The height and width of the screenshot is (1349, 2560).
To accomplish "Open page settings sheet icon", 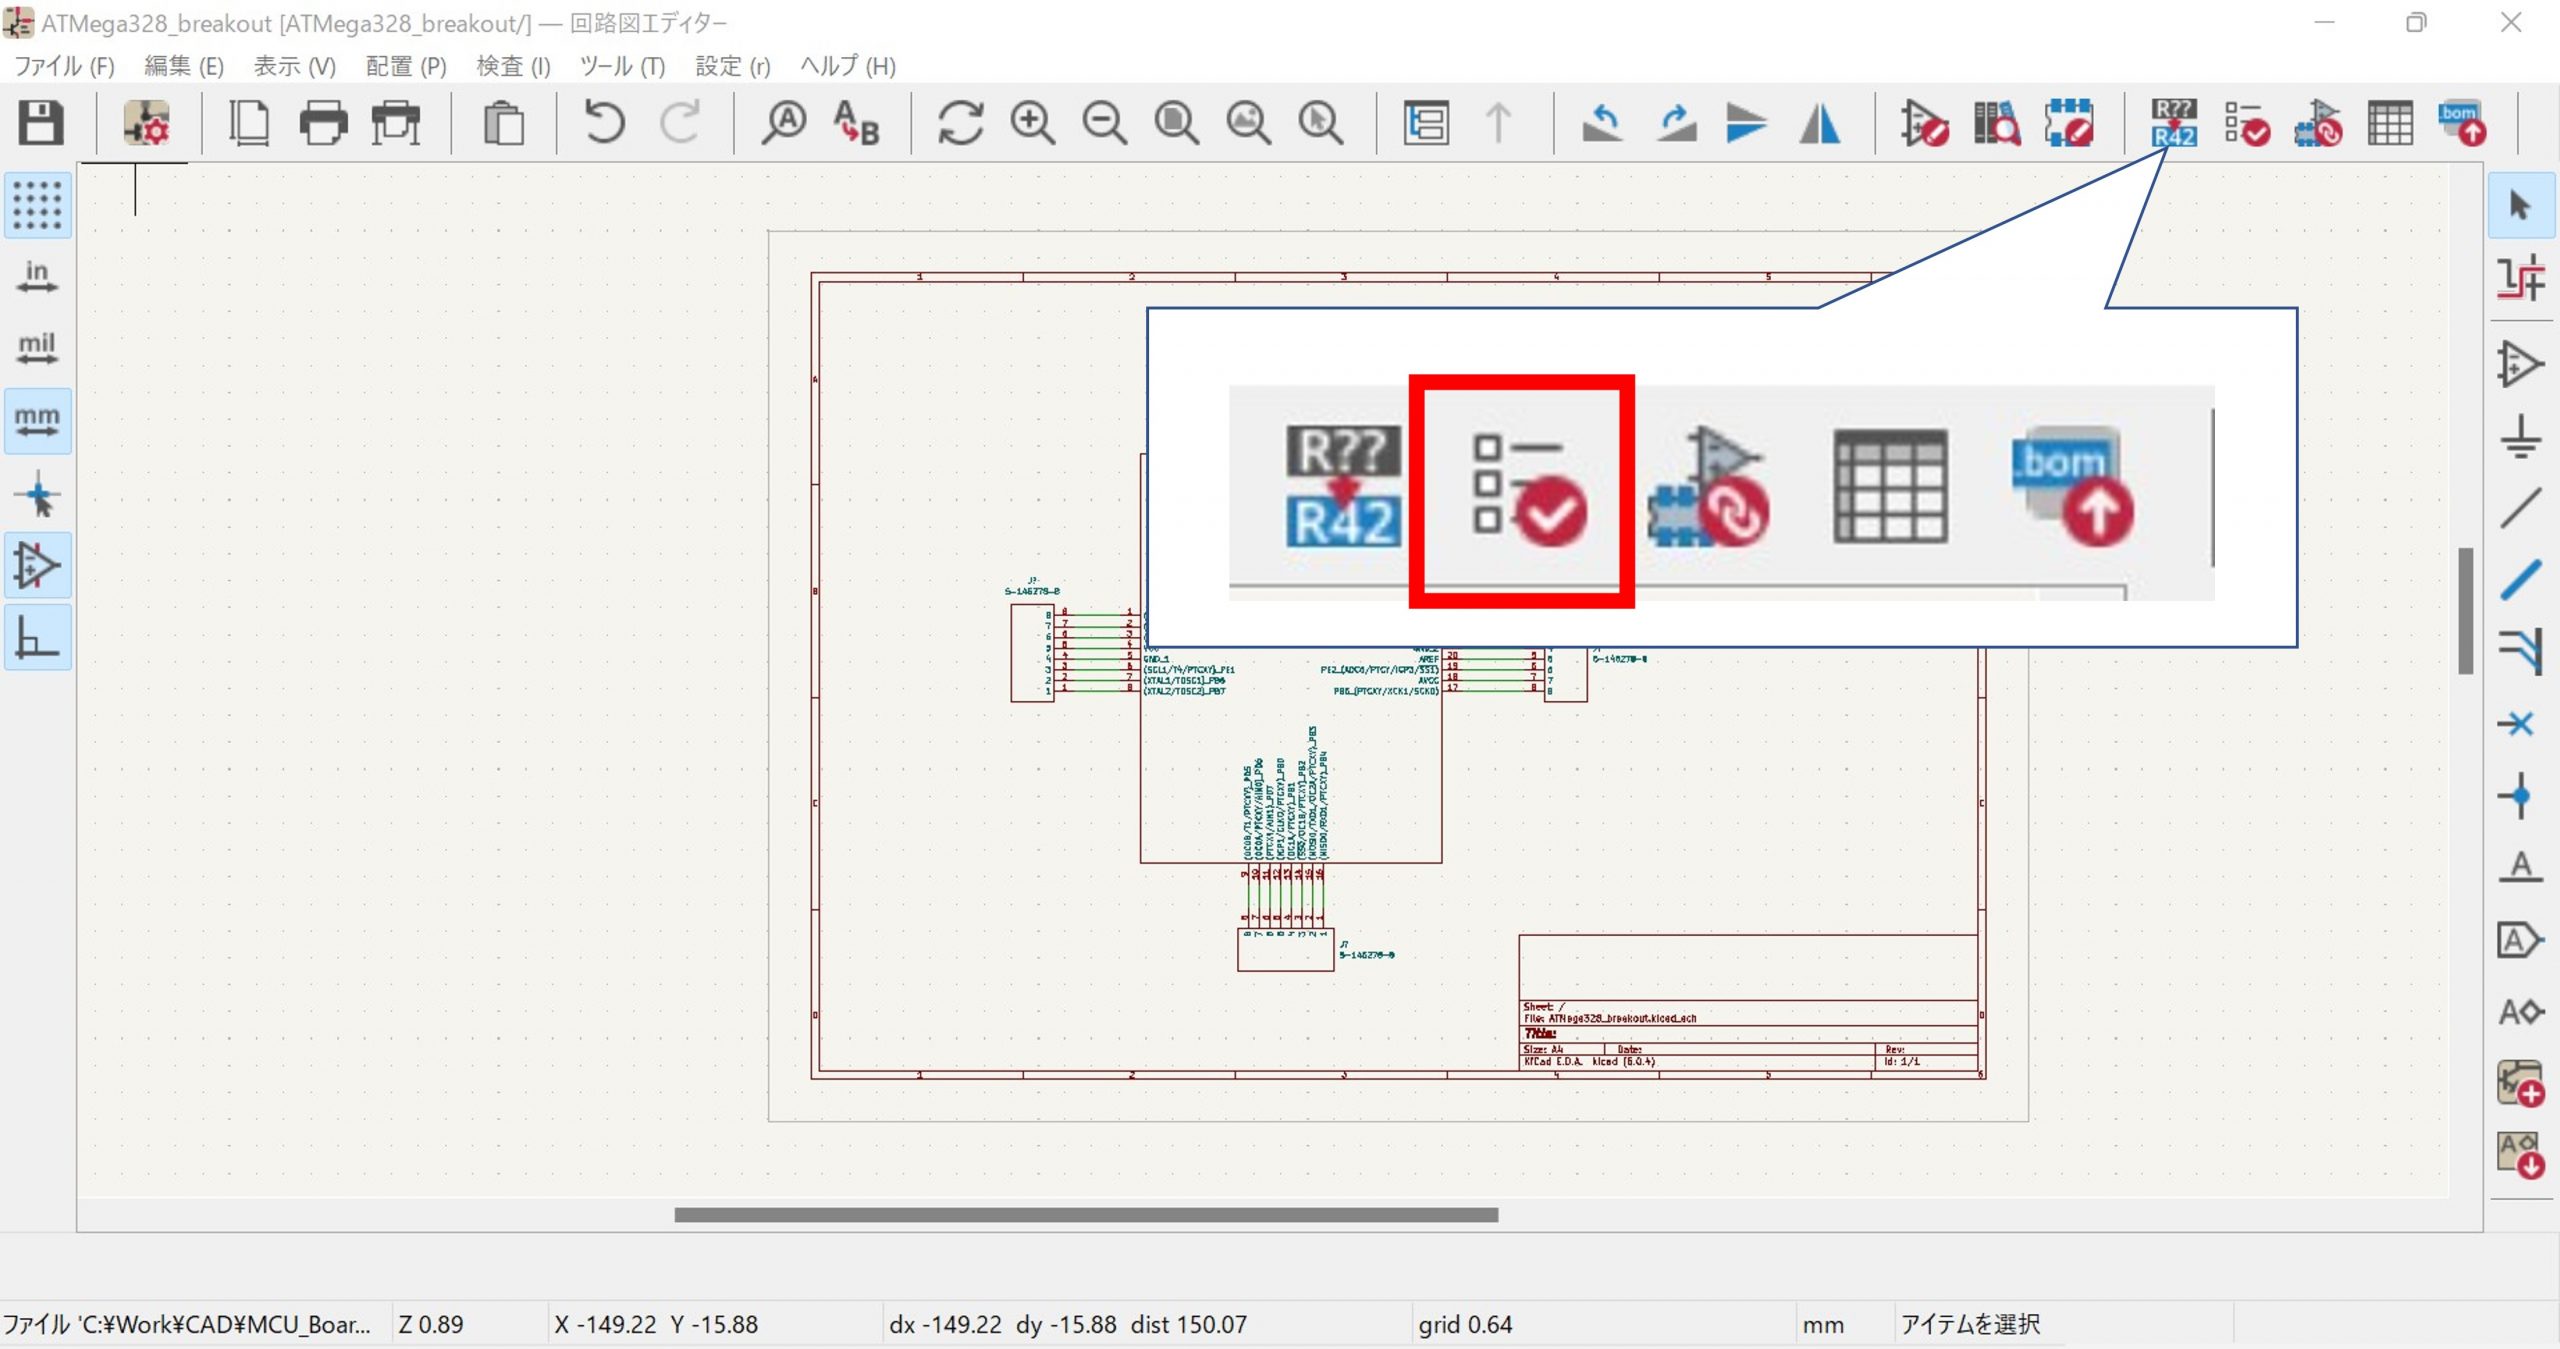I will 249,123.
